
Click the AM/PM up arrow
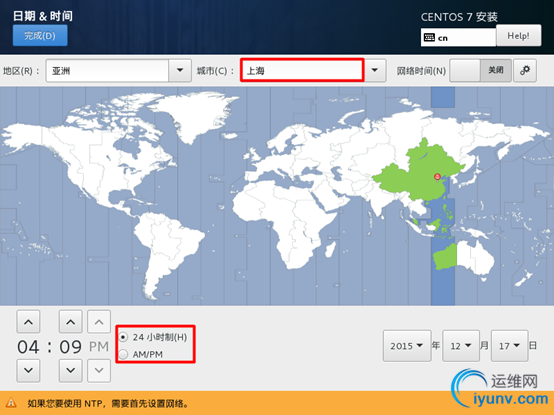point(99,322)
